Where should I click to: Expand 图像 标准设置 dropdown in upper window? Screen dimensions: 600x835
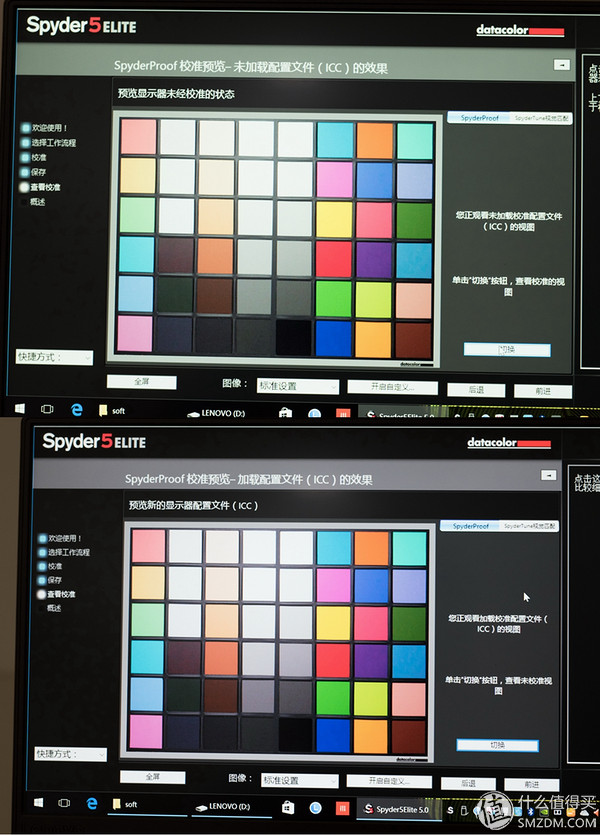point(298,386)
